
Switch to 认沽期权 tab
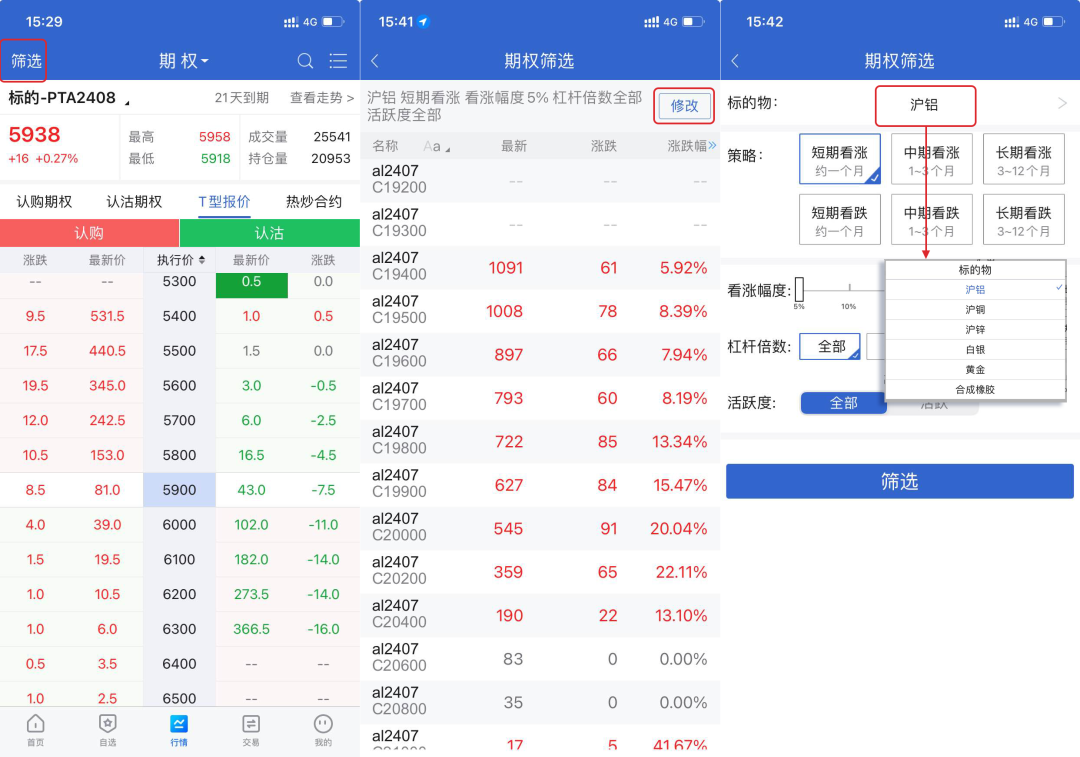tap(134, 202)
